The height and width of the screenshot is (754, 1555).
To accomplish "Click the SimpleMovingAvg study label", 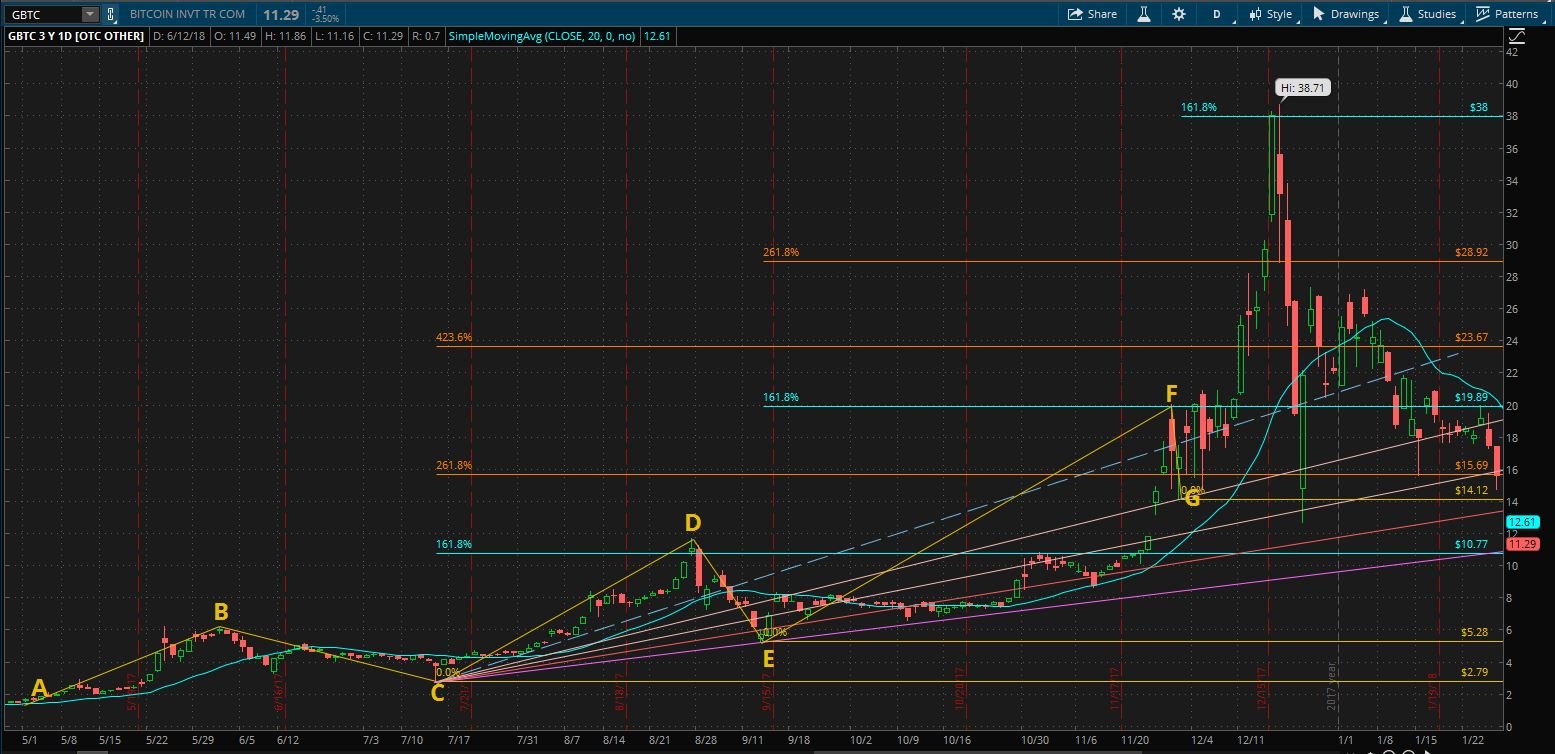I will pyautogui.click(x=542, y=36).
